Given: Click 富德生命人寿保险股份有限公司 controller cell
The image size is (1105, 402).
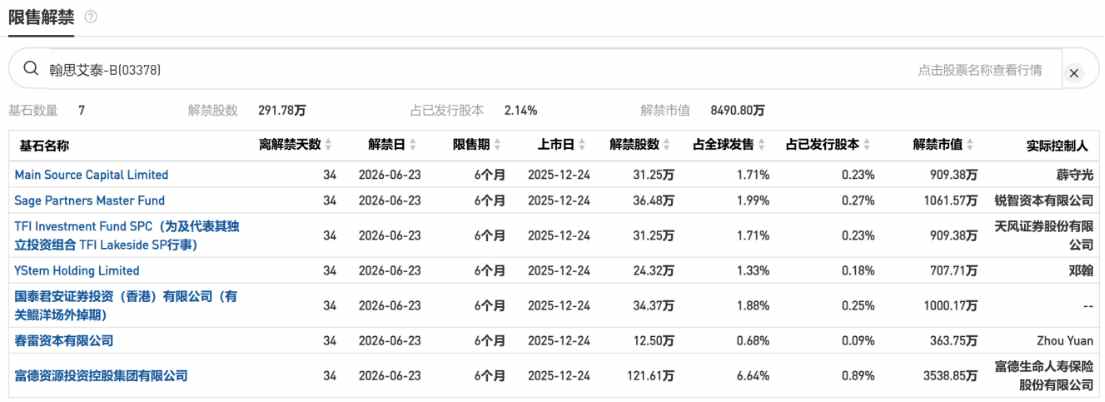Looking at the screenshot, I should pos(1043,375).
